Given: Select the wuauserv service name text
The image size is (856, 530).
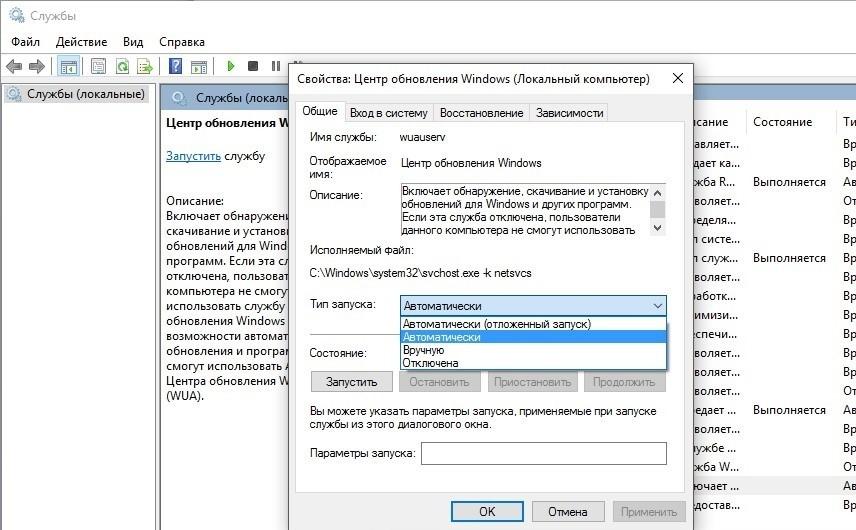Looking at the screenshot, I should point(422,138).
